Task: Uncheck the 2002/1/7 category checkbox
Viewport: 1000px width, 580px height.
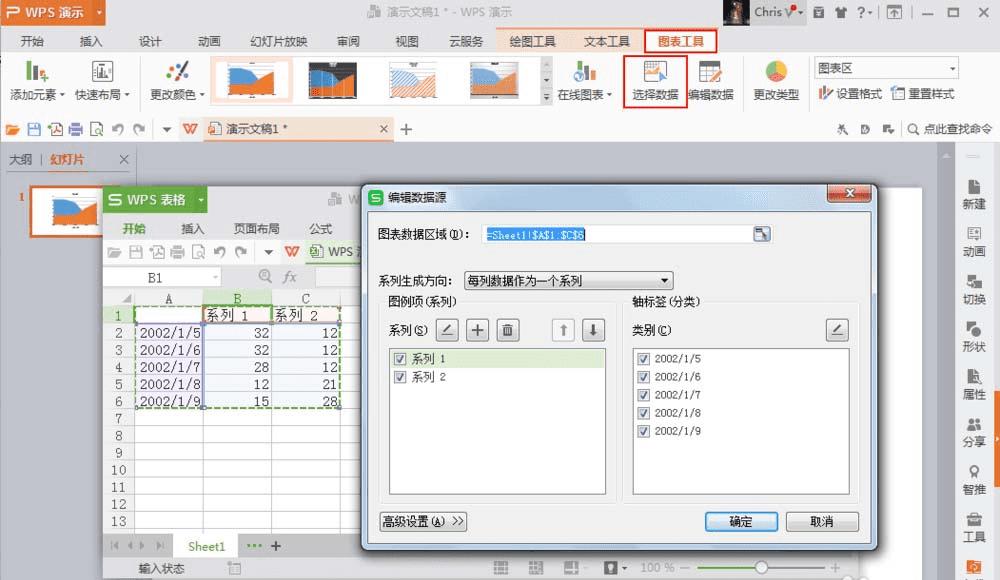Action: (643, 395)
